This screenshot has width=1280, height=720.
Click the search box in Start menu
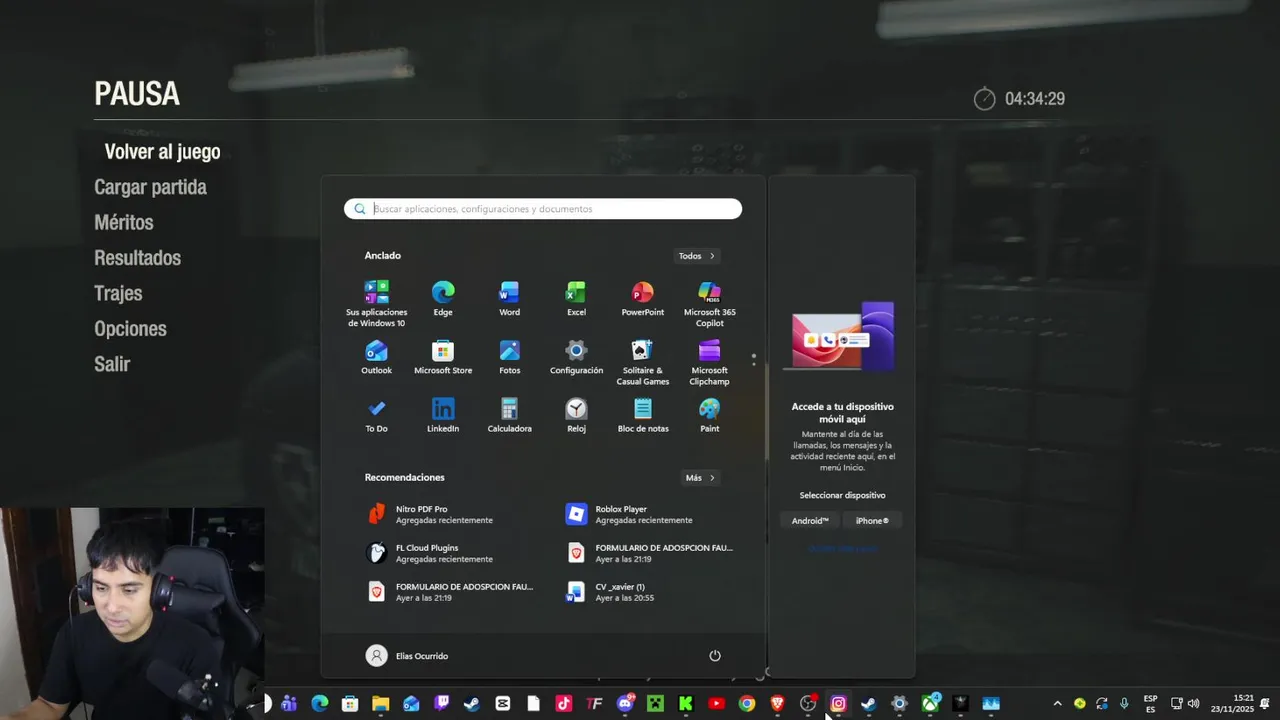click(x=543, y=209)
